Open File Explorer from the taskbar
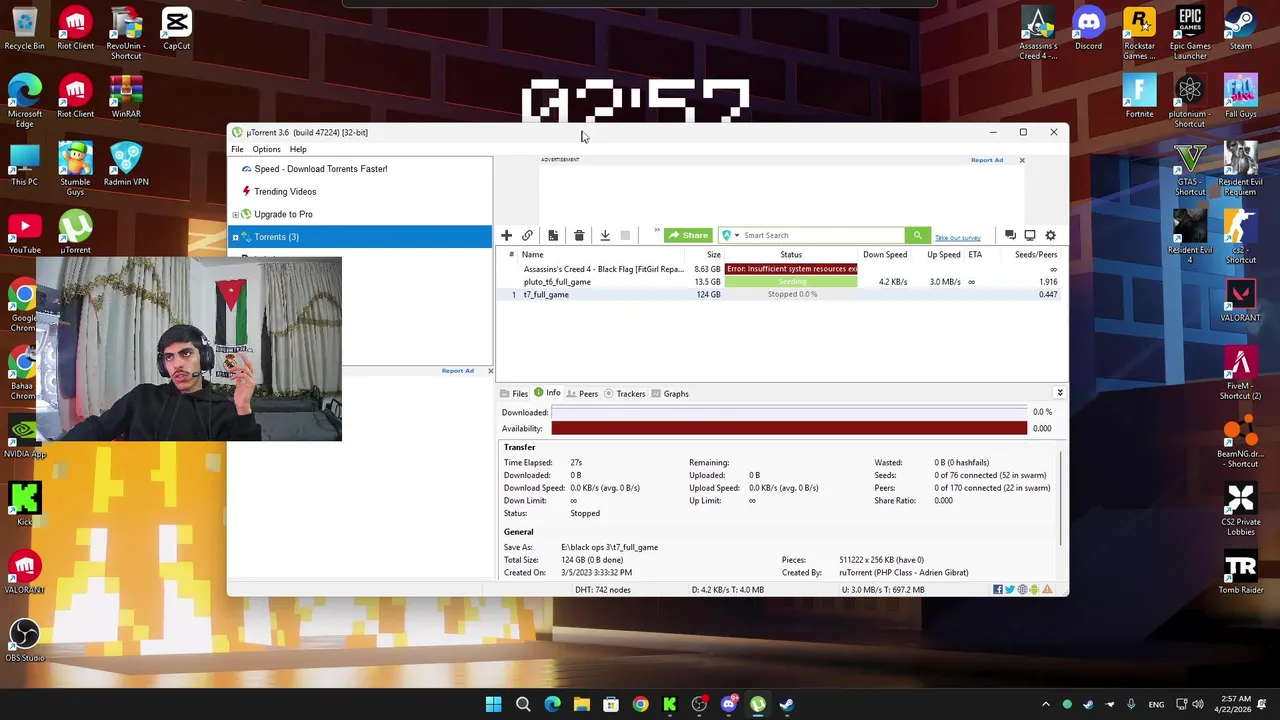This screenshot has height=720, width=1280. pos(582,704)
